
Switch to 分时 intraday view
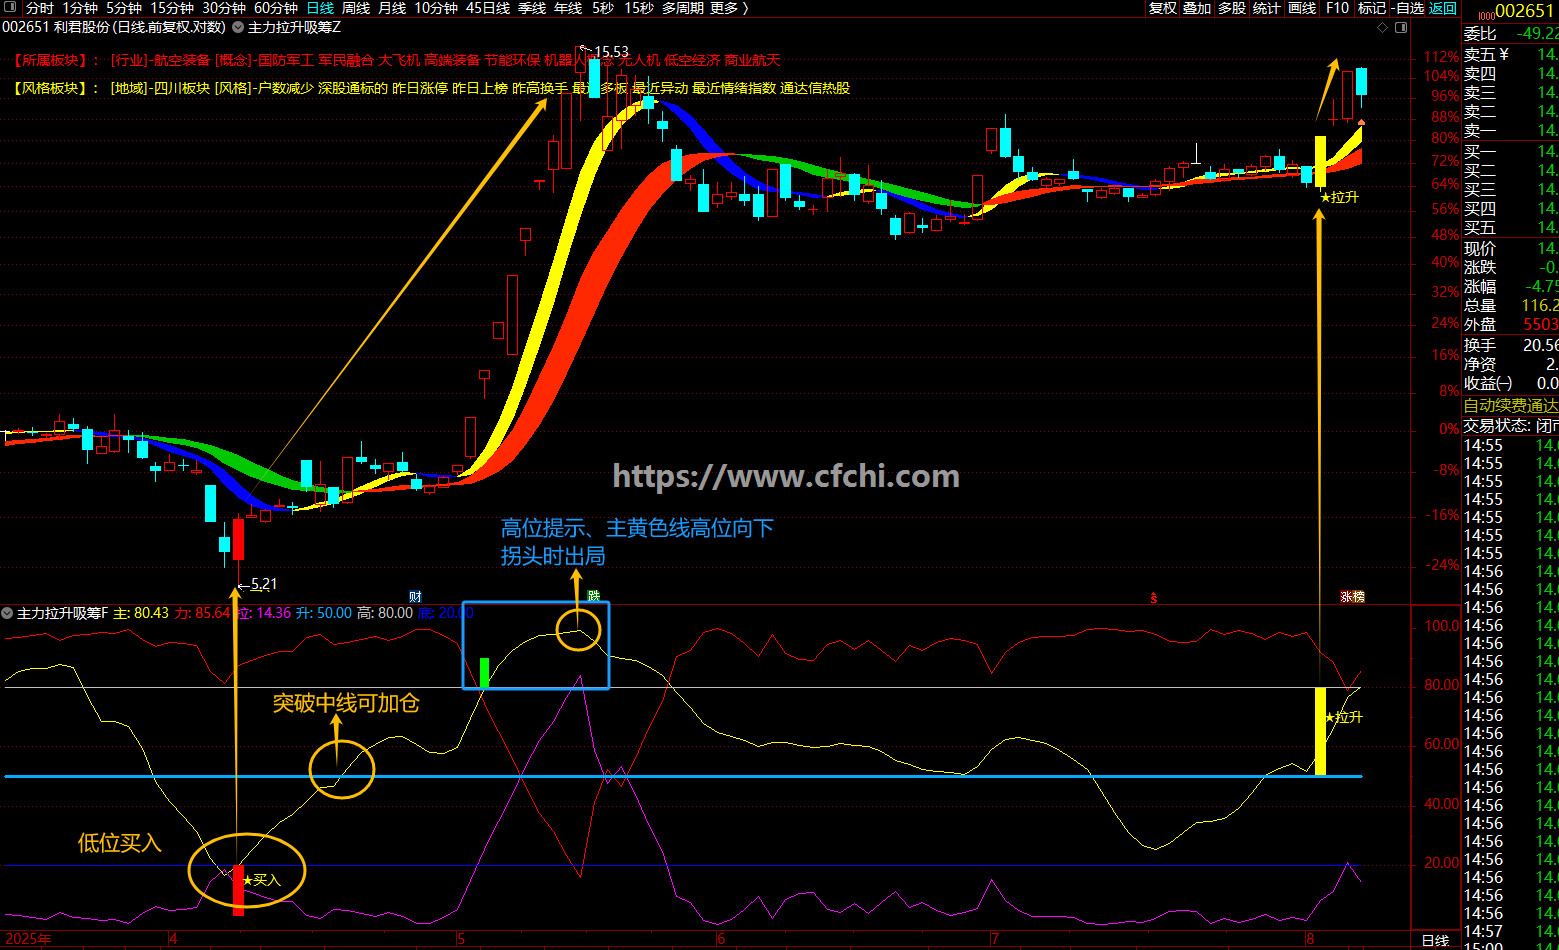tap(40, 8)
